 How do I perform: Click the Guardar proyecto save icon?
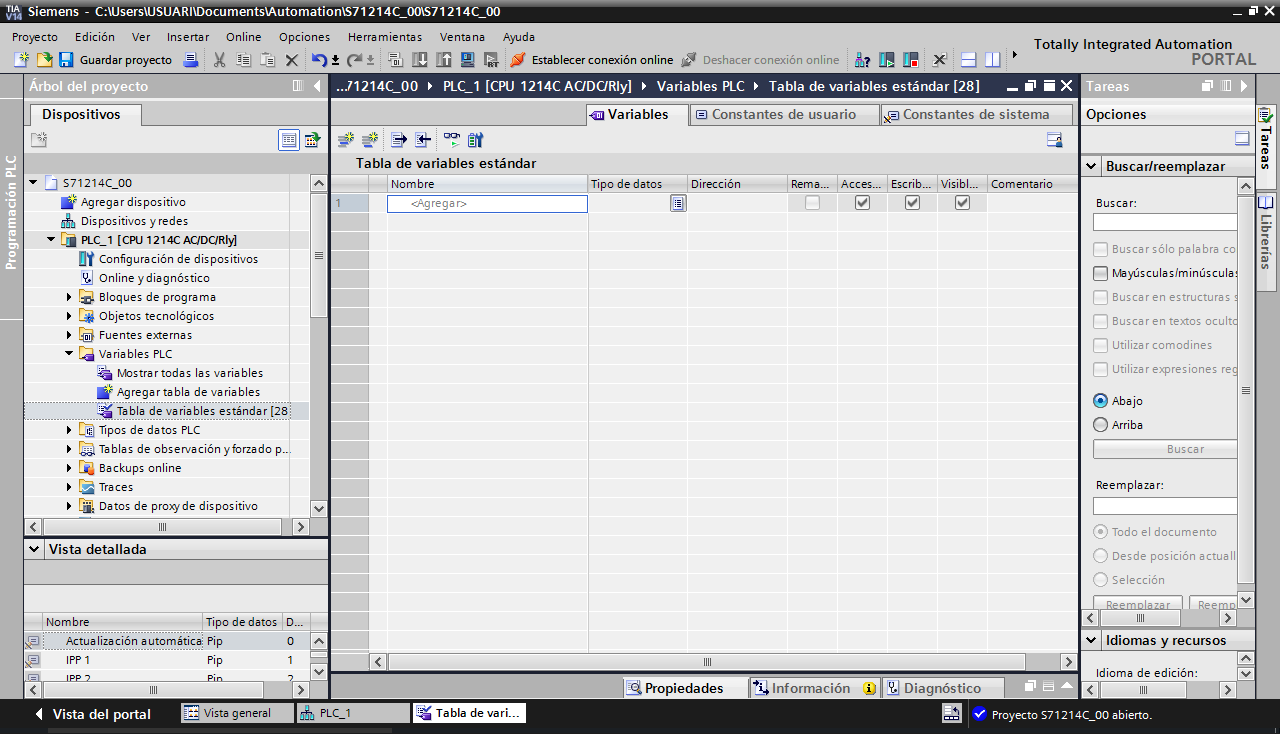coord(66,60)
